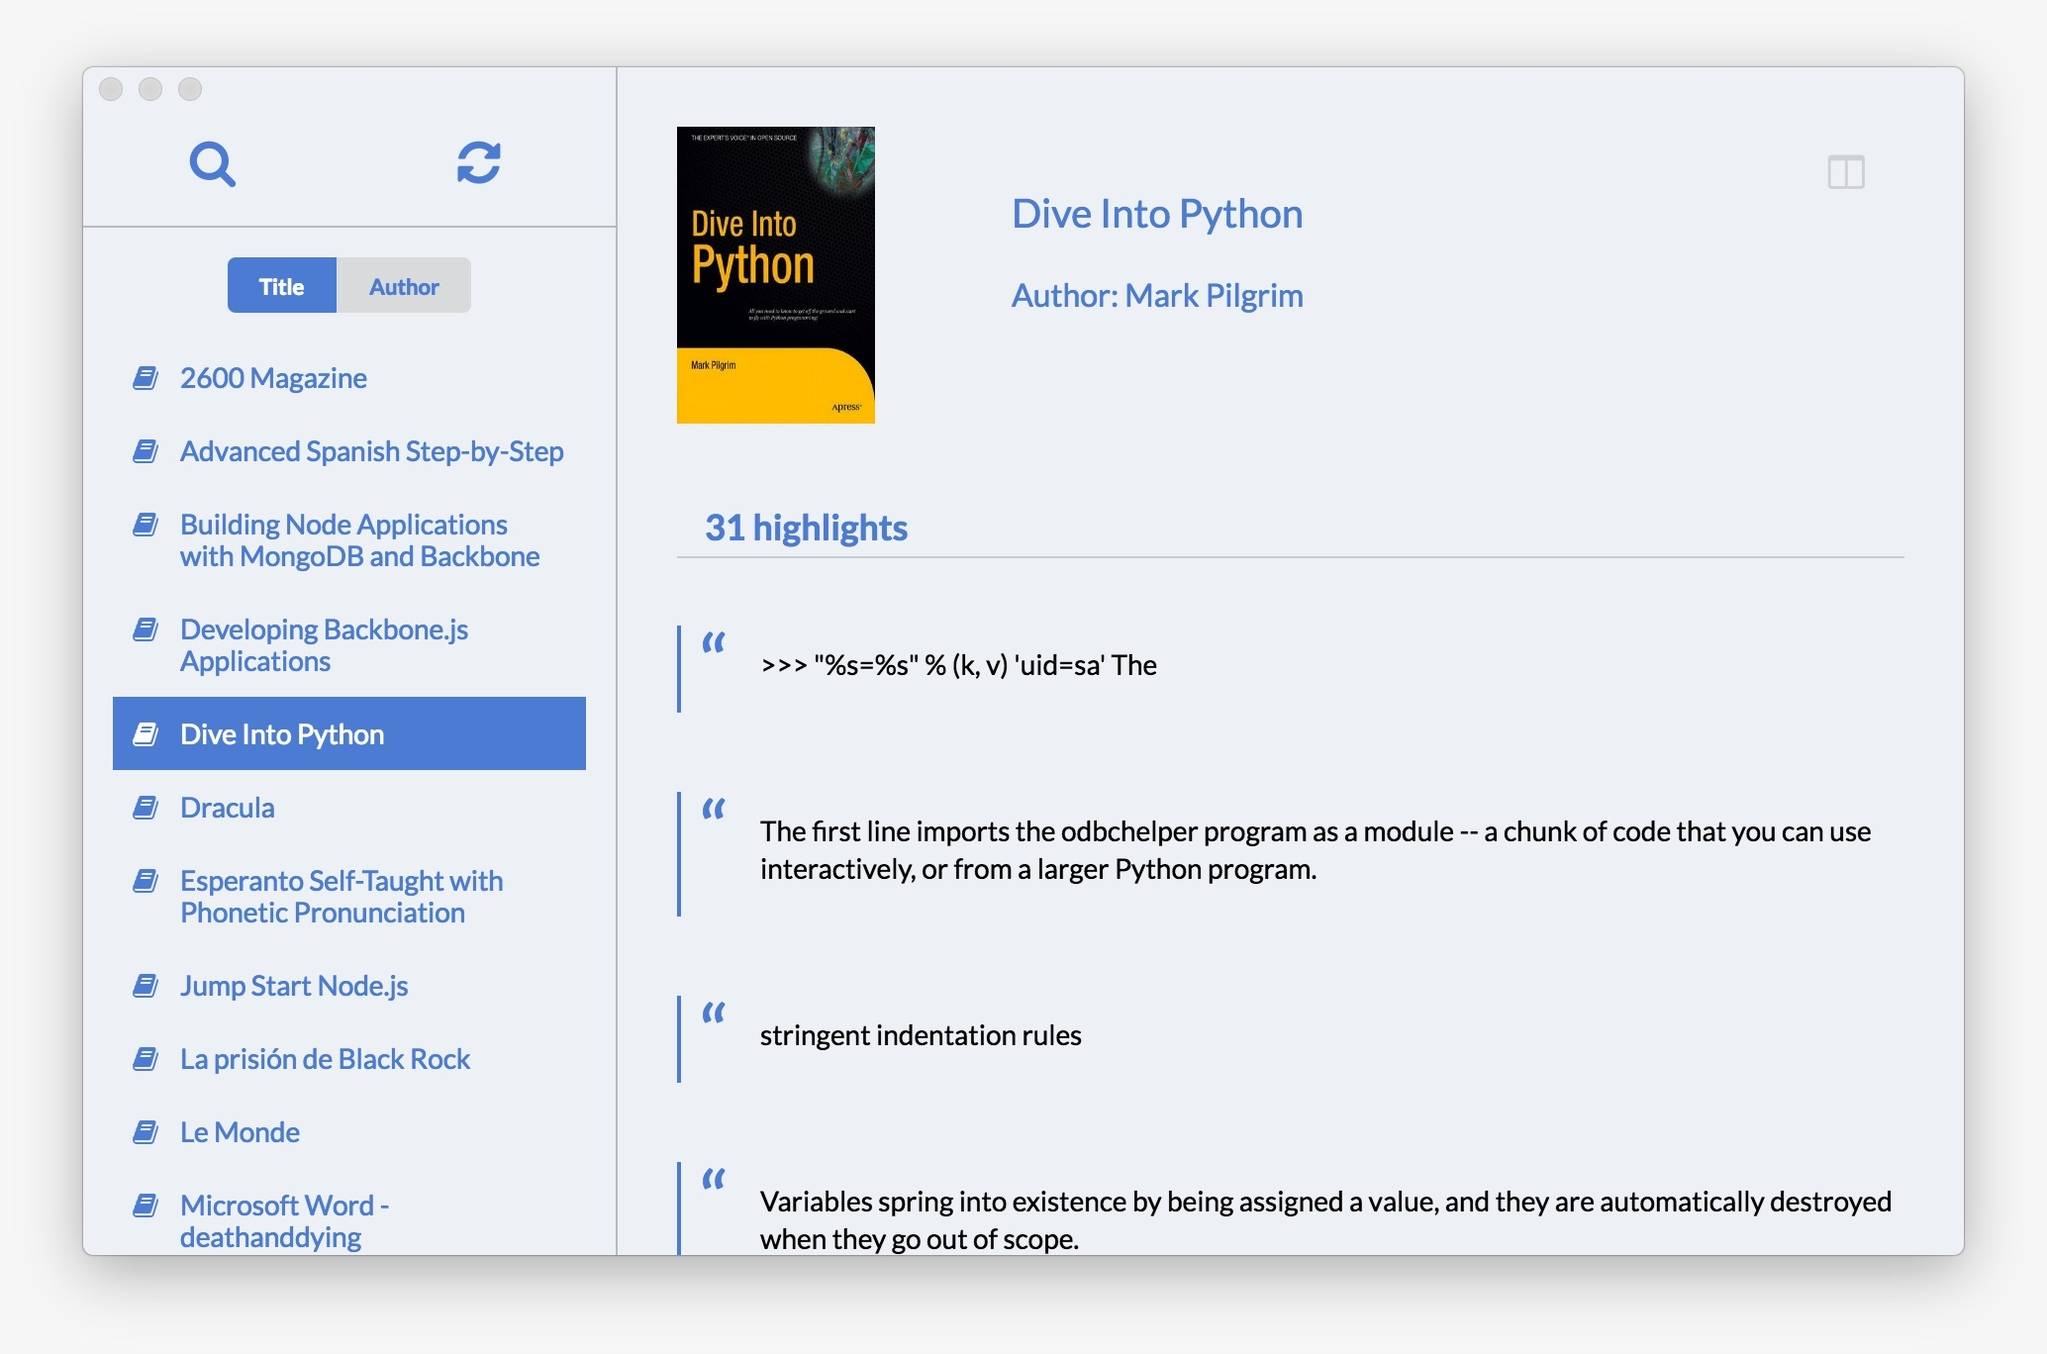Open Le Monde in the sidebar

(349, 1132)
